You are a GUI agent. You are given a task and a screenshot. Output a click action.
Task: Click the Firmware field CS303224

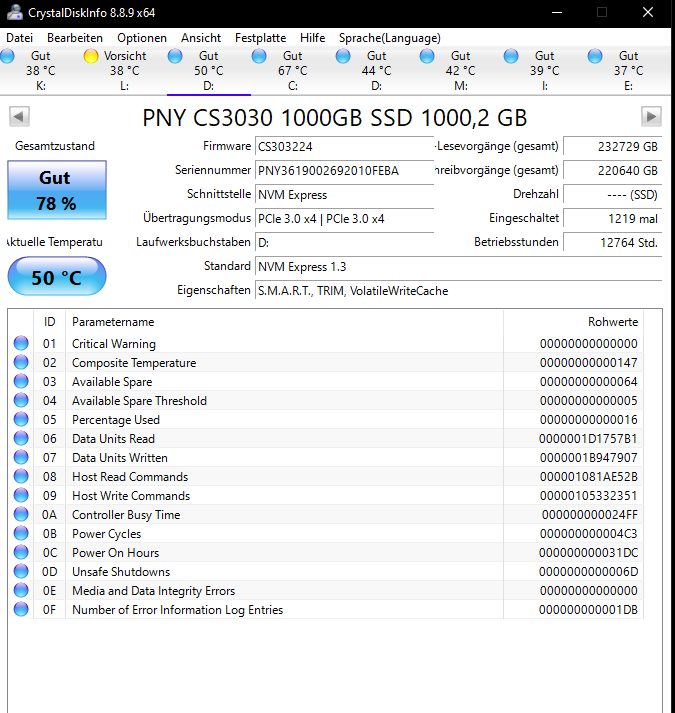click(x=344, y=146)
